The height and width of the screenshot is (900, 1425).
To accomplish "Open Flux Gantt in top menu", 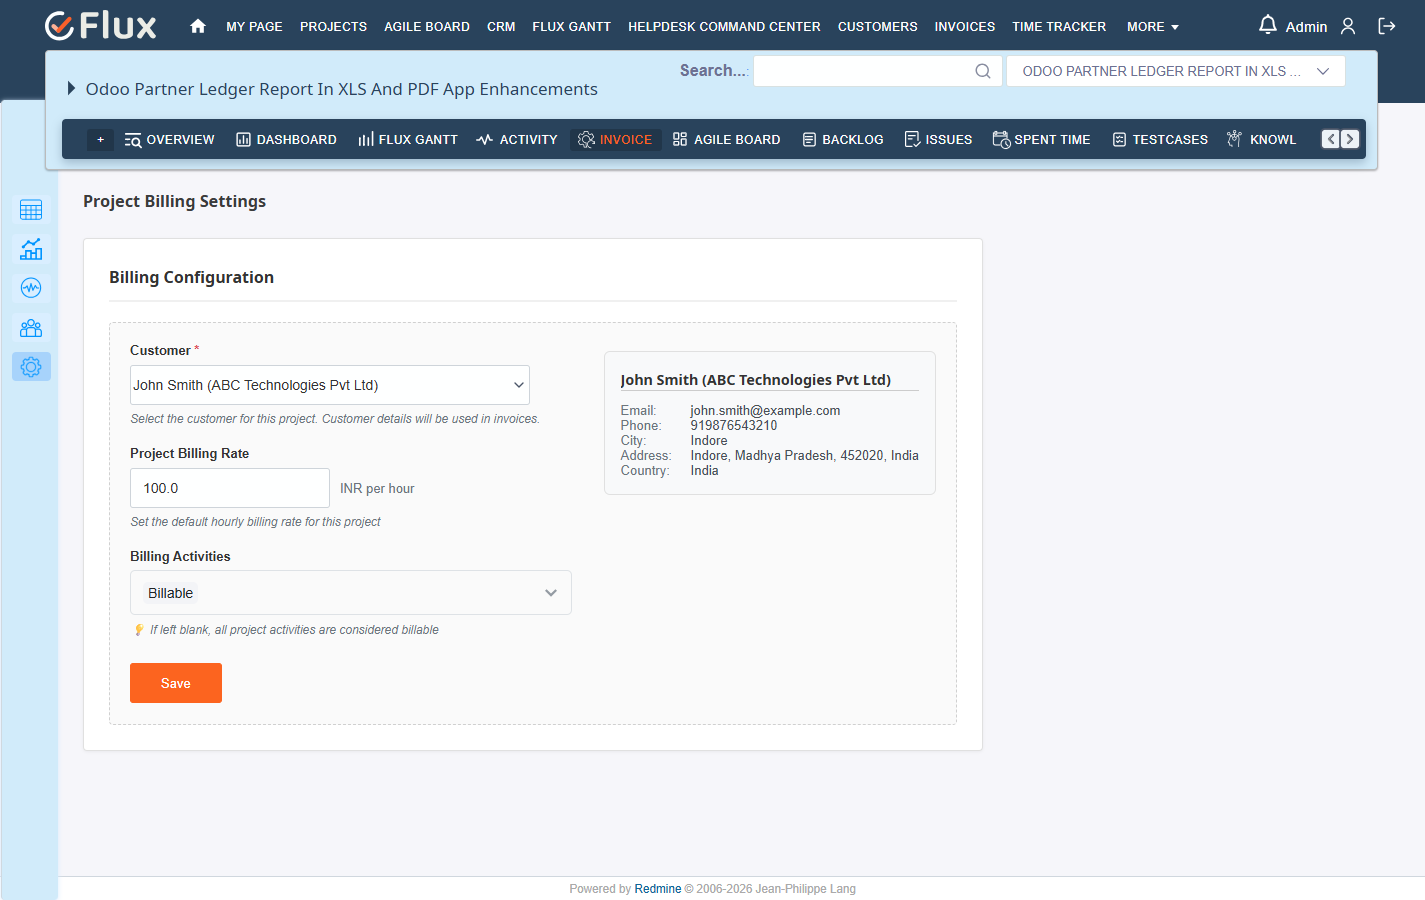I will pyautogui.click(x=571, y=27).
